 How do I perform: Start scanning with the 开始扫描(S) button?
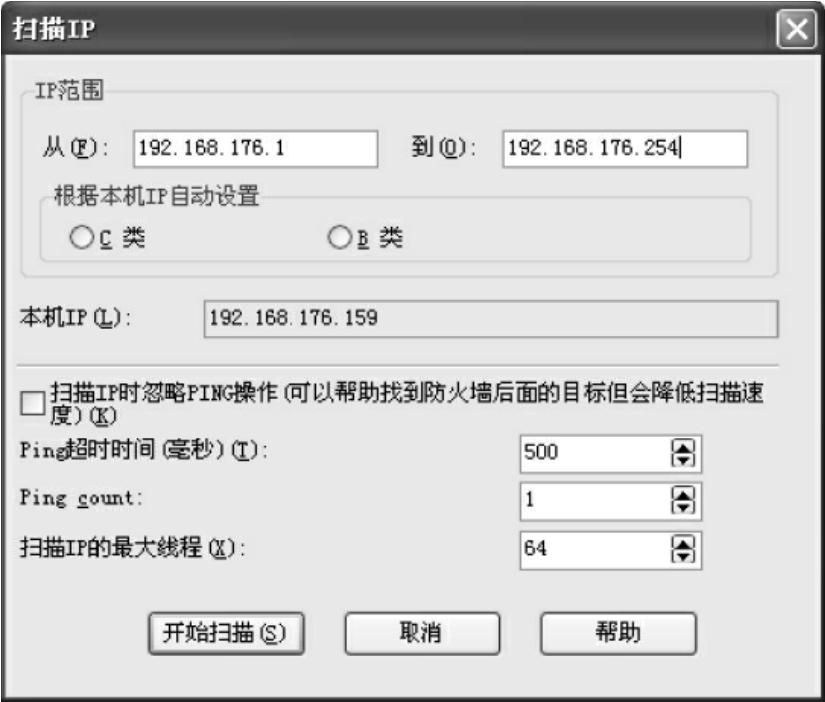pos(226,633)
